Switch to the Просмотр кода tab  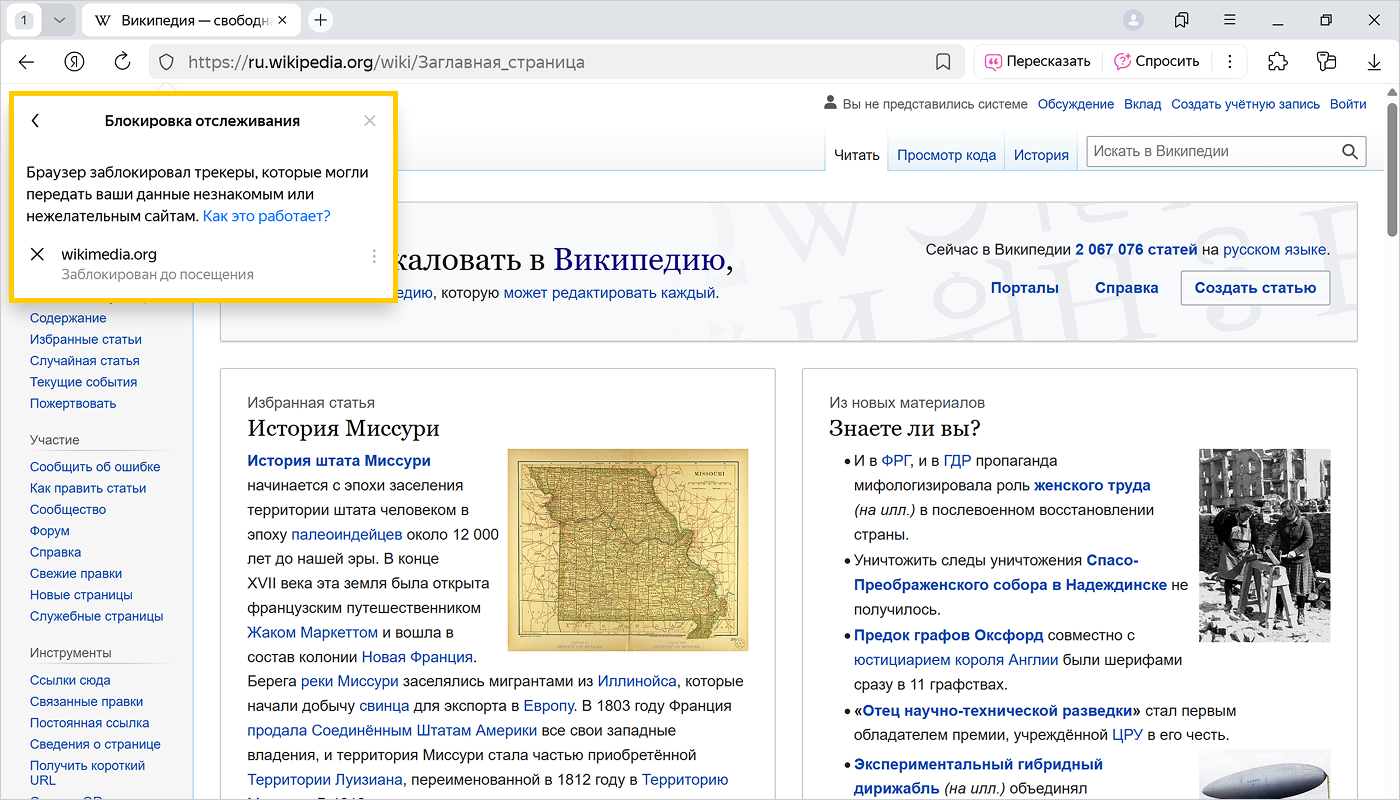(x=946, y=155)
